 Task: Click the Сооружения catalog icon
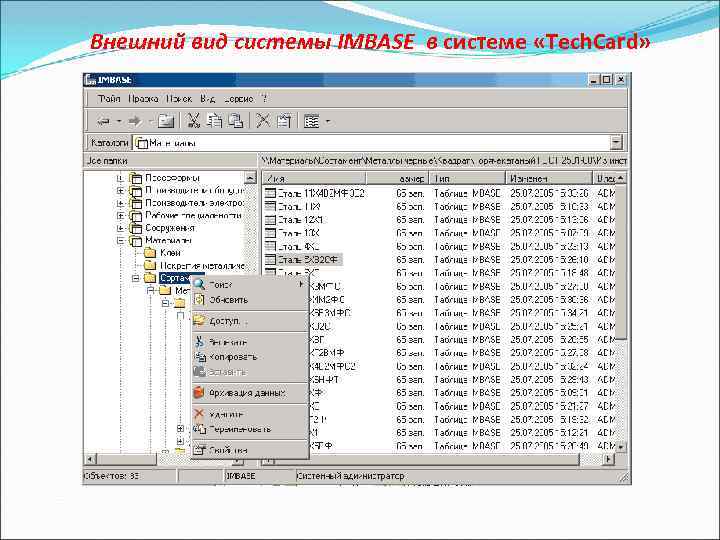(136, 228)
